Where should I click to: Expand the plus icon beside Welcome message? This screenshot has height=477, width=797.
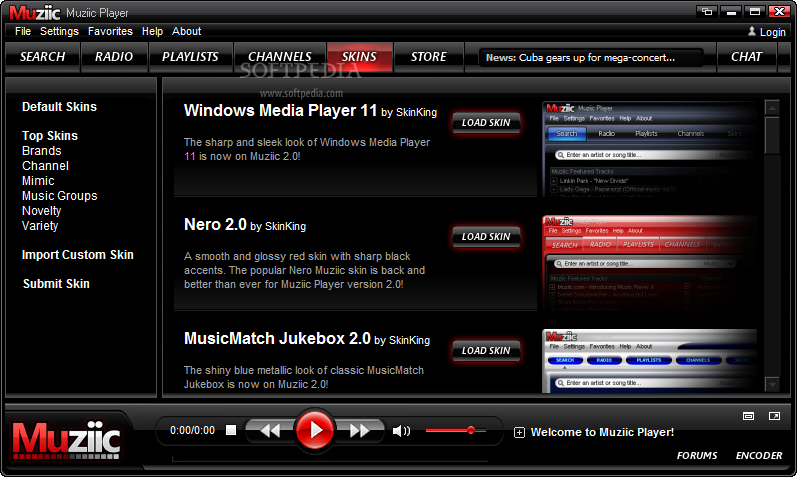click(519, 433)
